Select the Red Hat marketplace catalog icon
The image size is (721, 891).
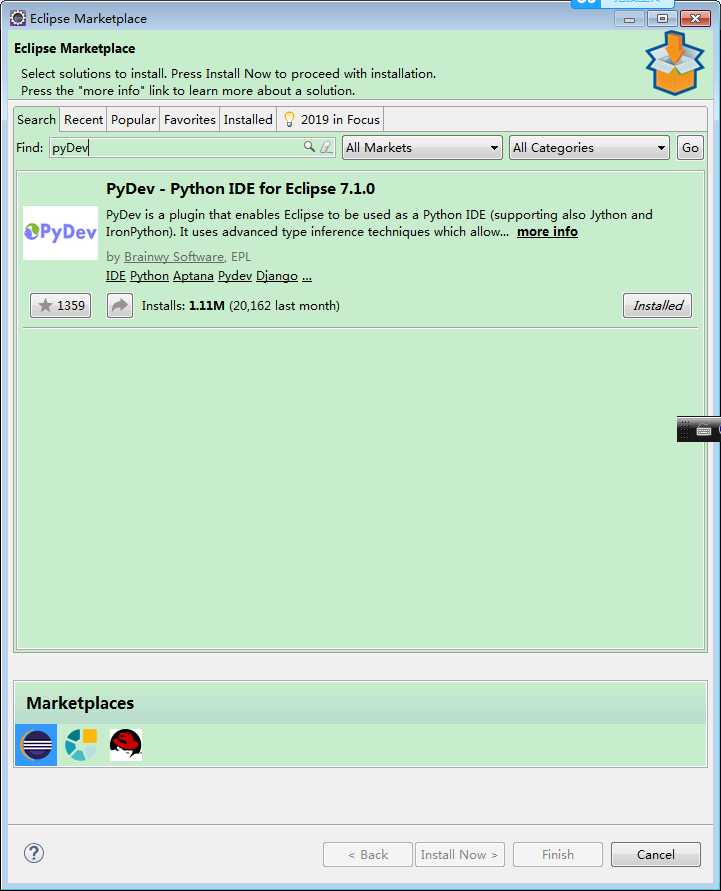[x=126, y=745]
